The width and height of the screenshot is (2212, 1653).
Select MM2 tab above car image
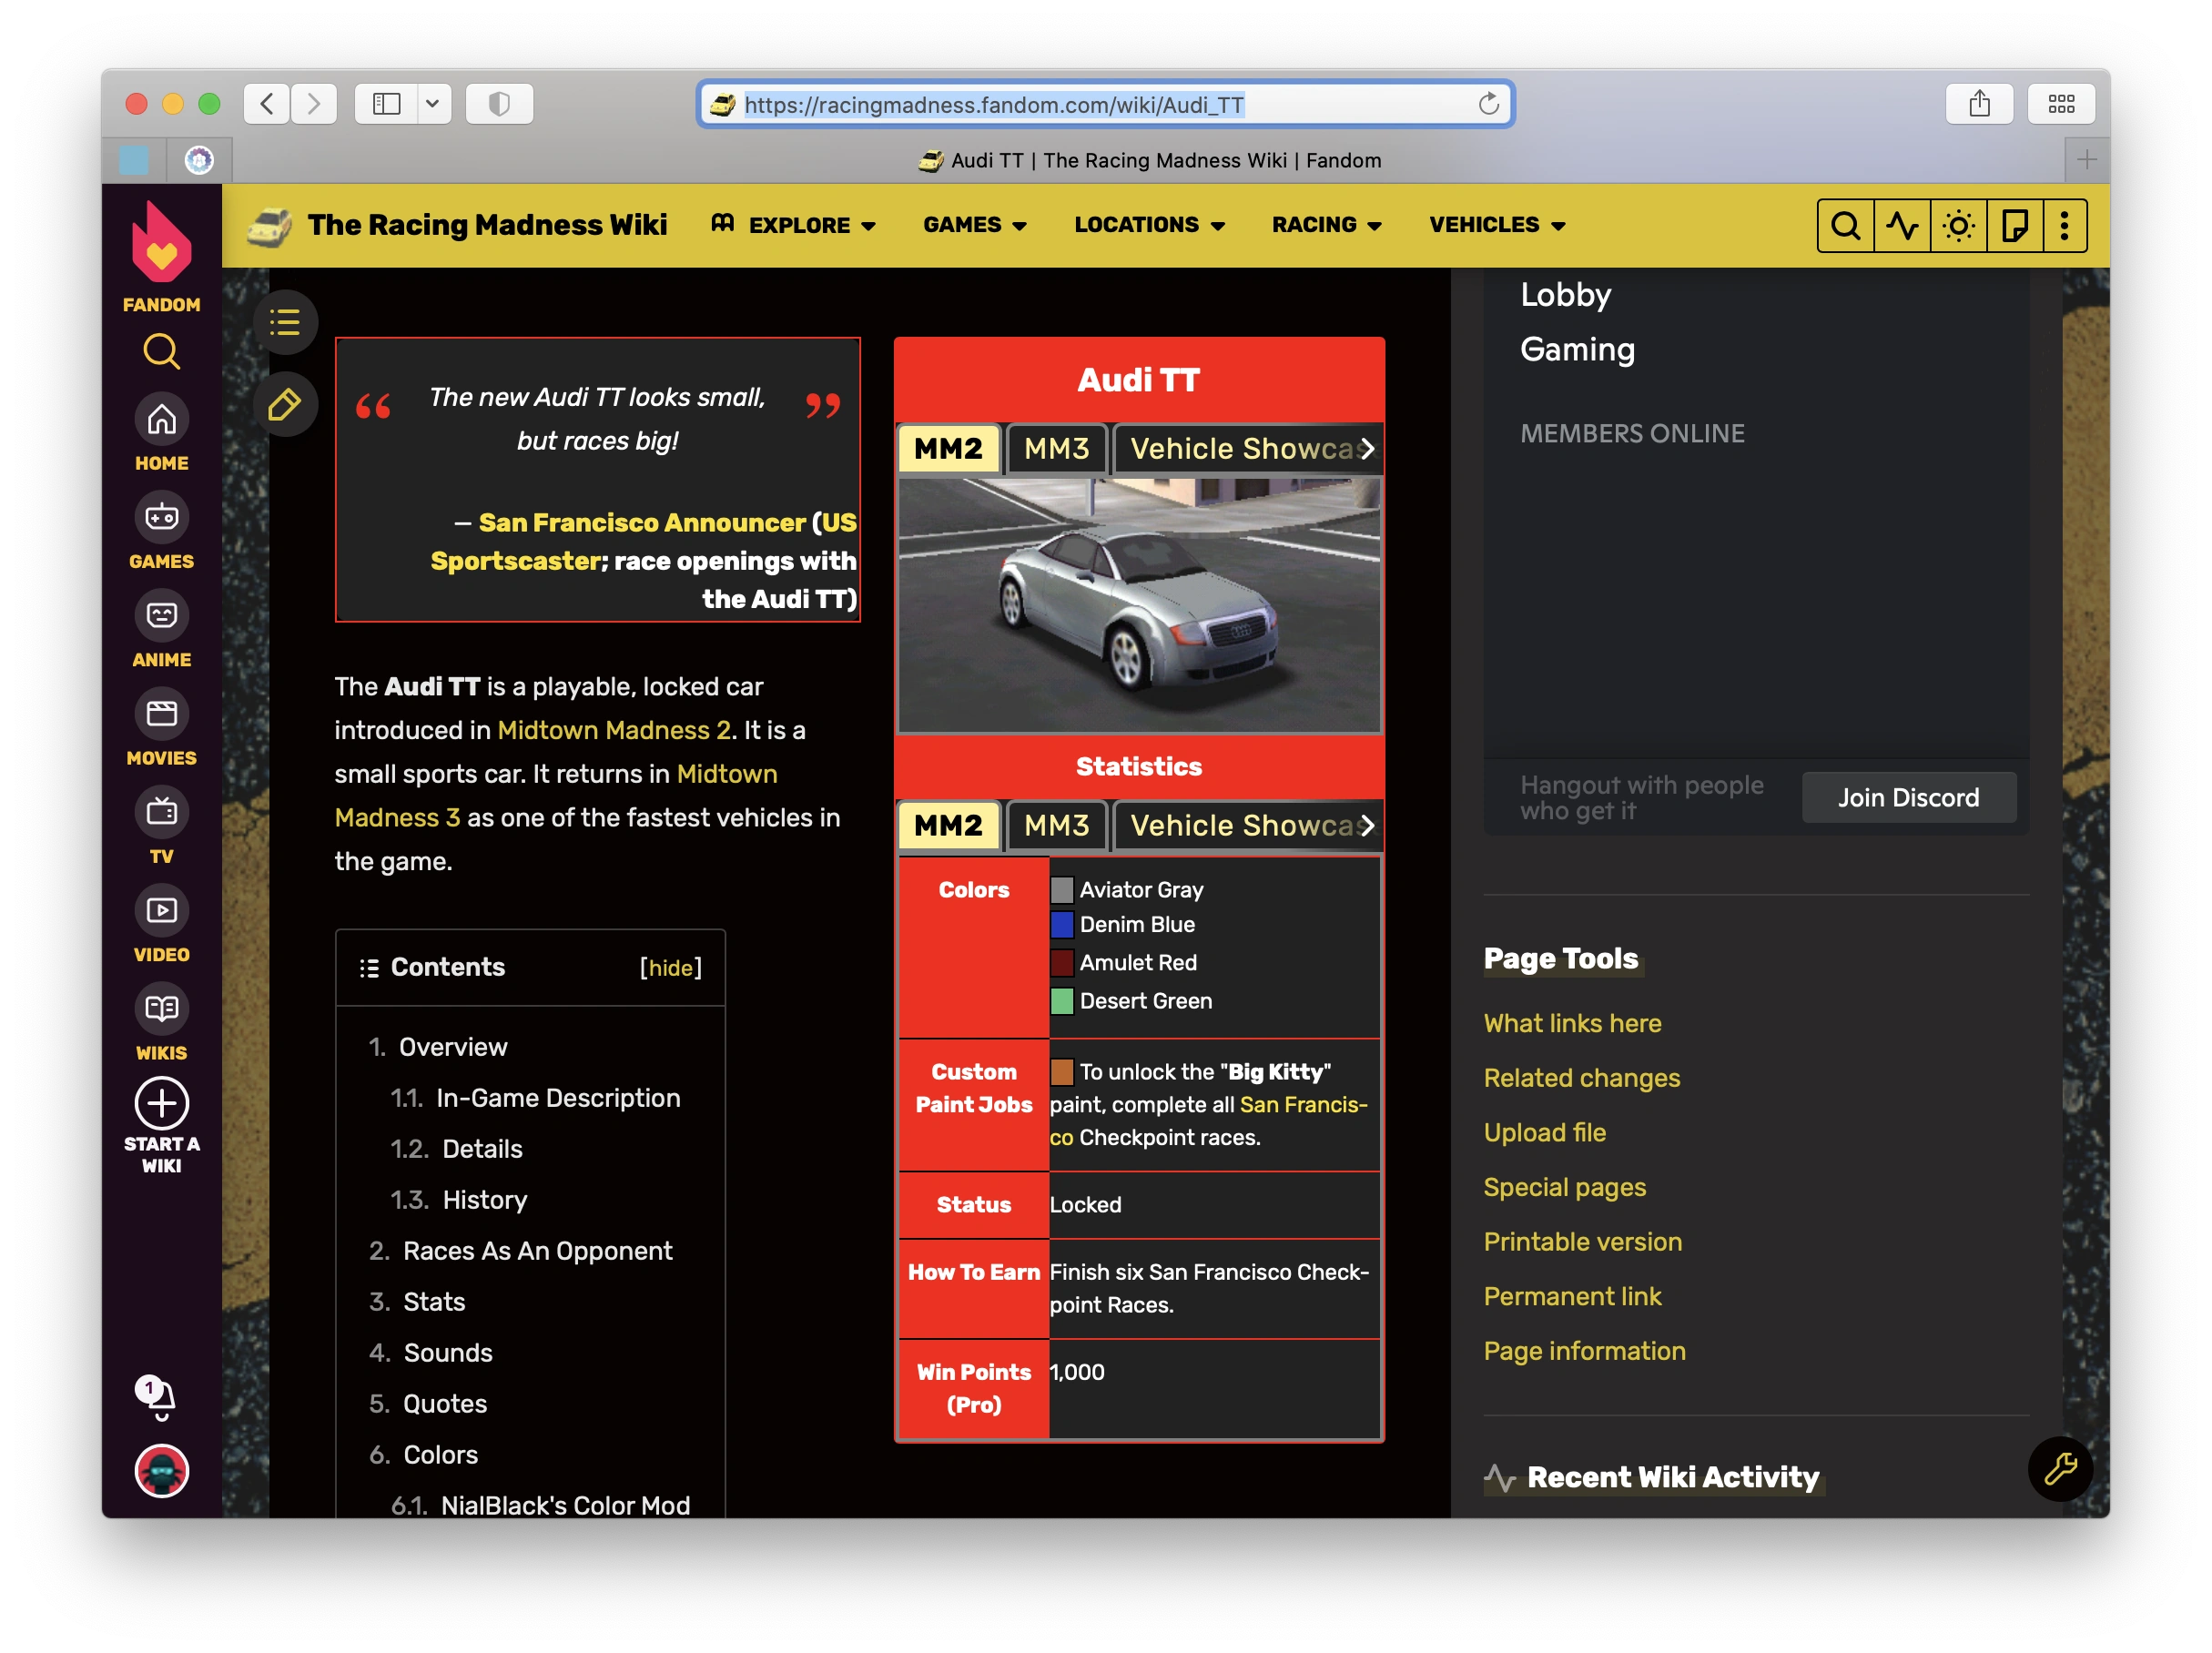point(948,449)
